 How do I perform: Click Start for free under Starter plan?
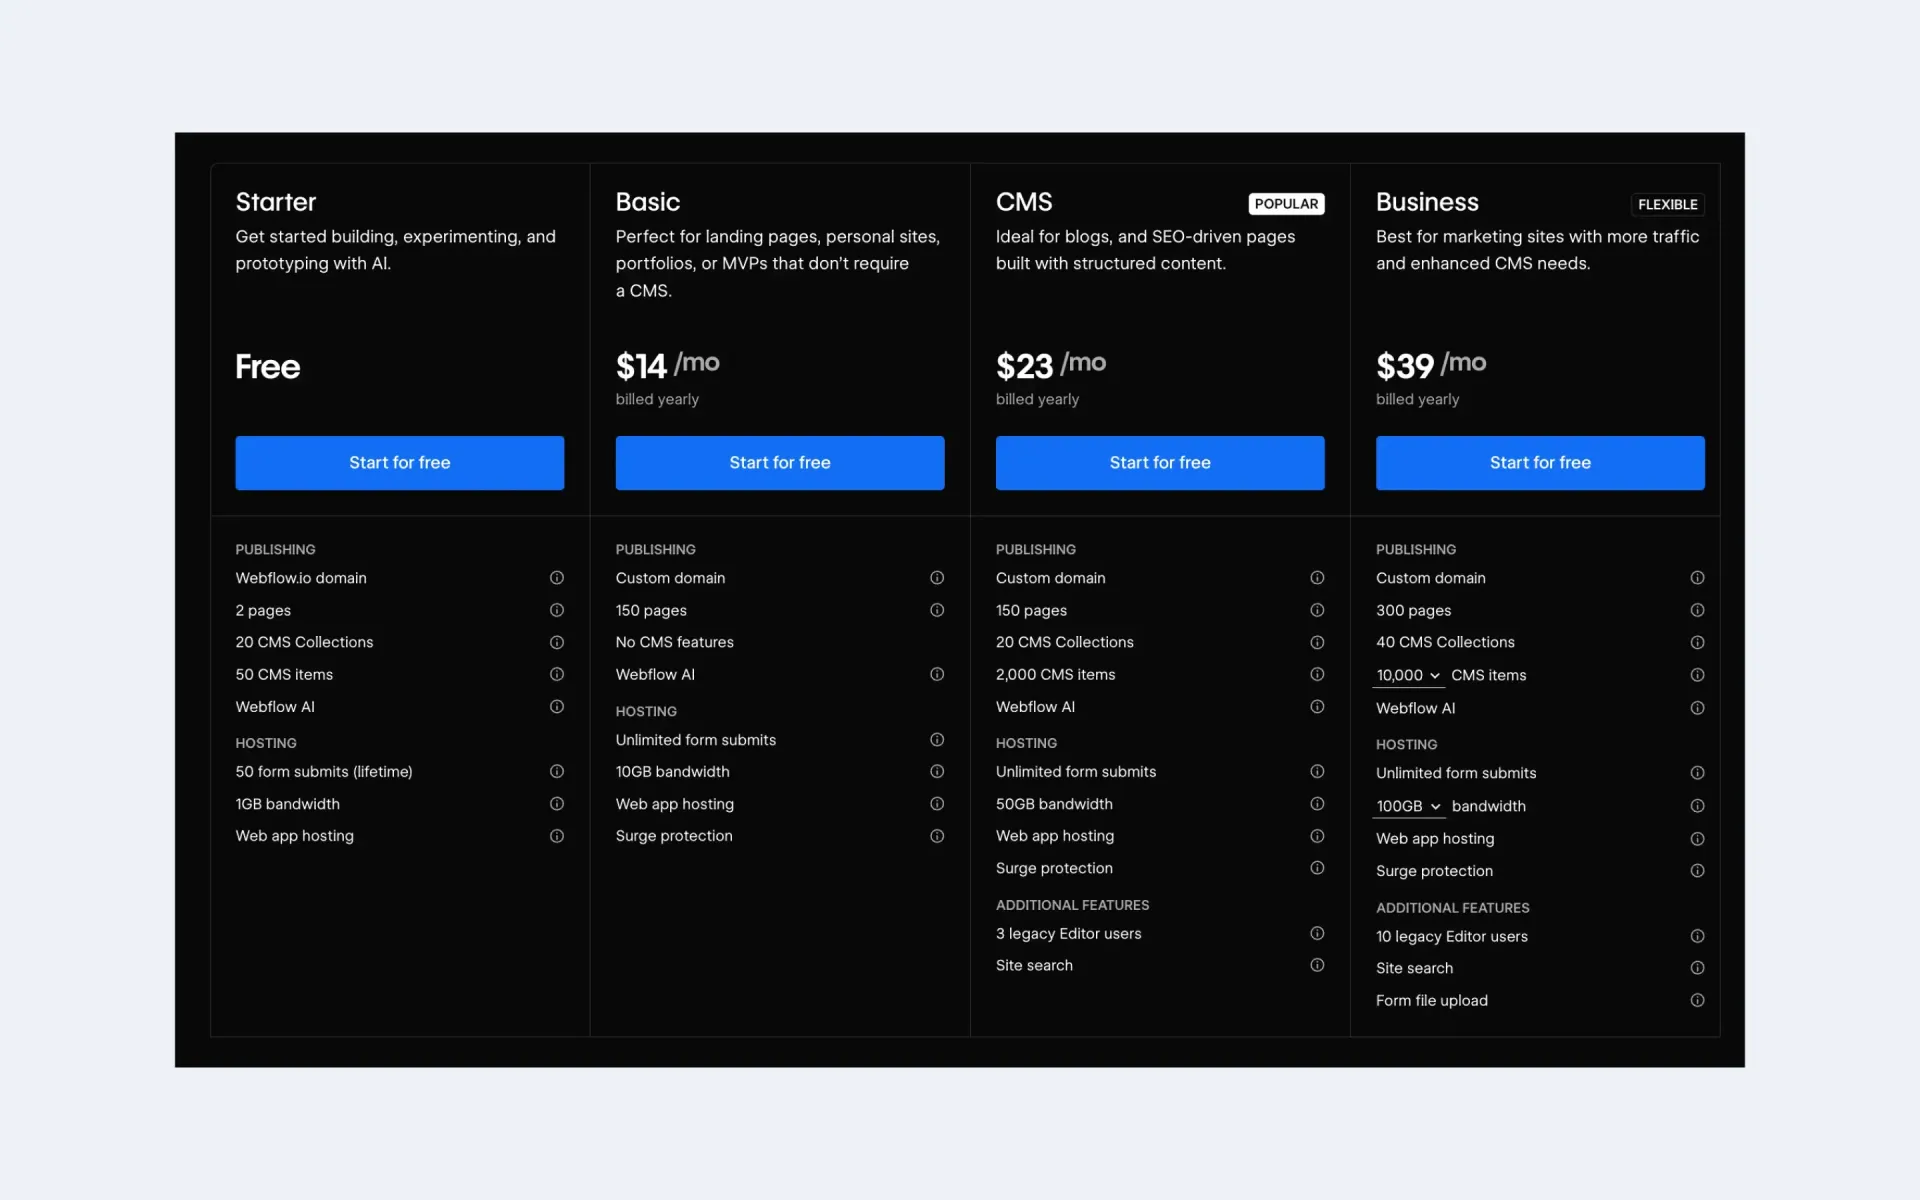tap(399, 463)
